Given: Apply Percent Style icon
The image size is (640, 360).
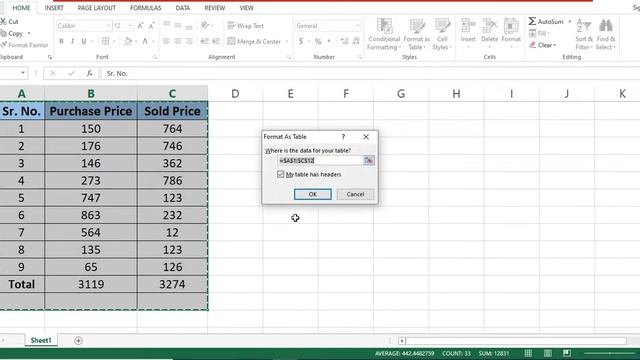Looking at the screenshot, I should (x=318, y=41).
